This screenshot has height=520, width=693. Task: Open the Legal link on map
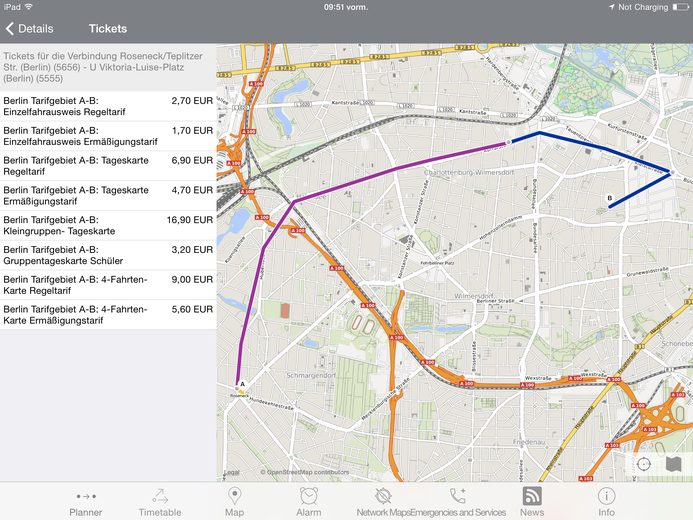tap(232, 472)
